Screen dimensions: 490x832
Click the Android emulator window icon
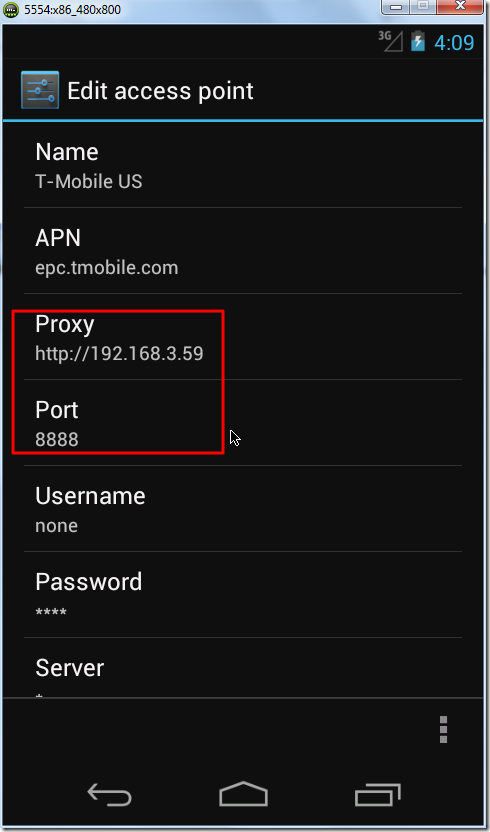[x=11, y=10]
